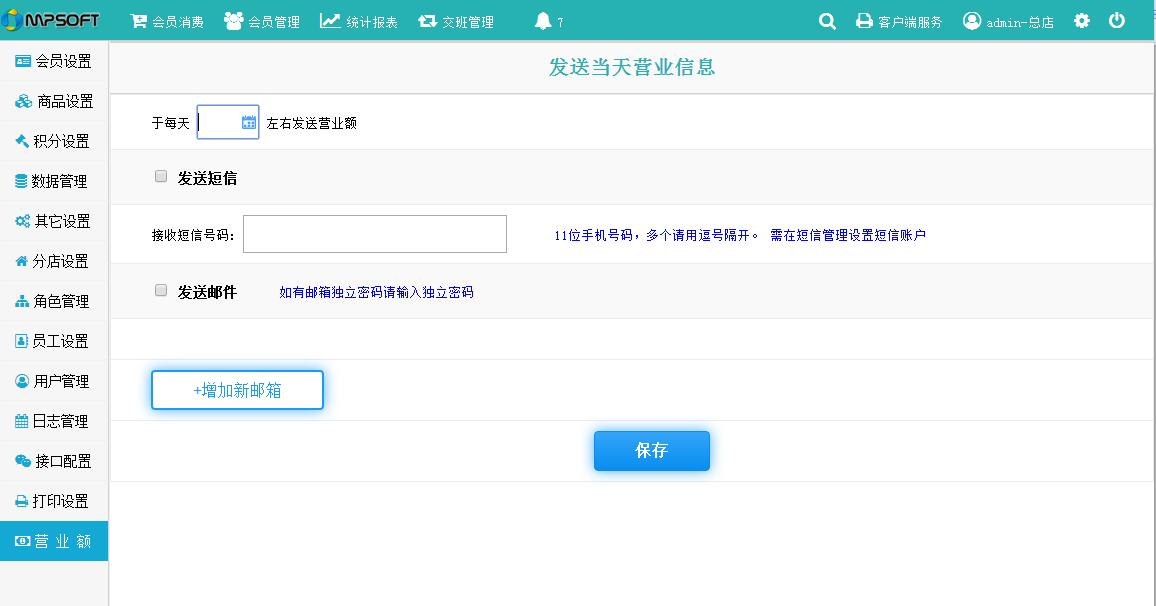This screenshot has height=606, width=1156.
Task: Open notifications bell icon
Action: pos(543,21)
